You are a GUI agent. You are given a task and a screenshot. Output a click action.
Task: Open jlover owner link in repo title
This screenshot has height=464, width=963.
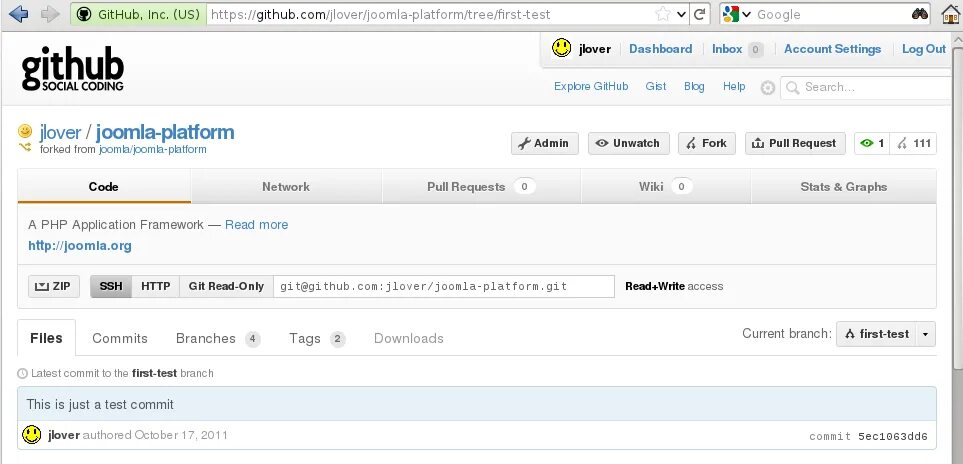pyautogui.click(x=60, y=132)
